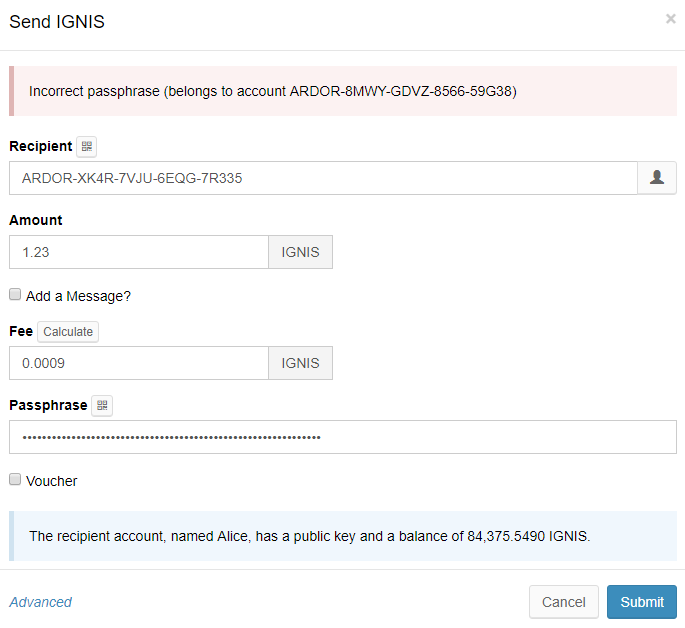The image size is (685, 628).
Task: Select the Fee input showing 0.0009
Action: tap(138, 363)
